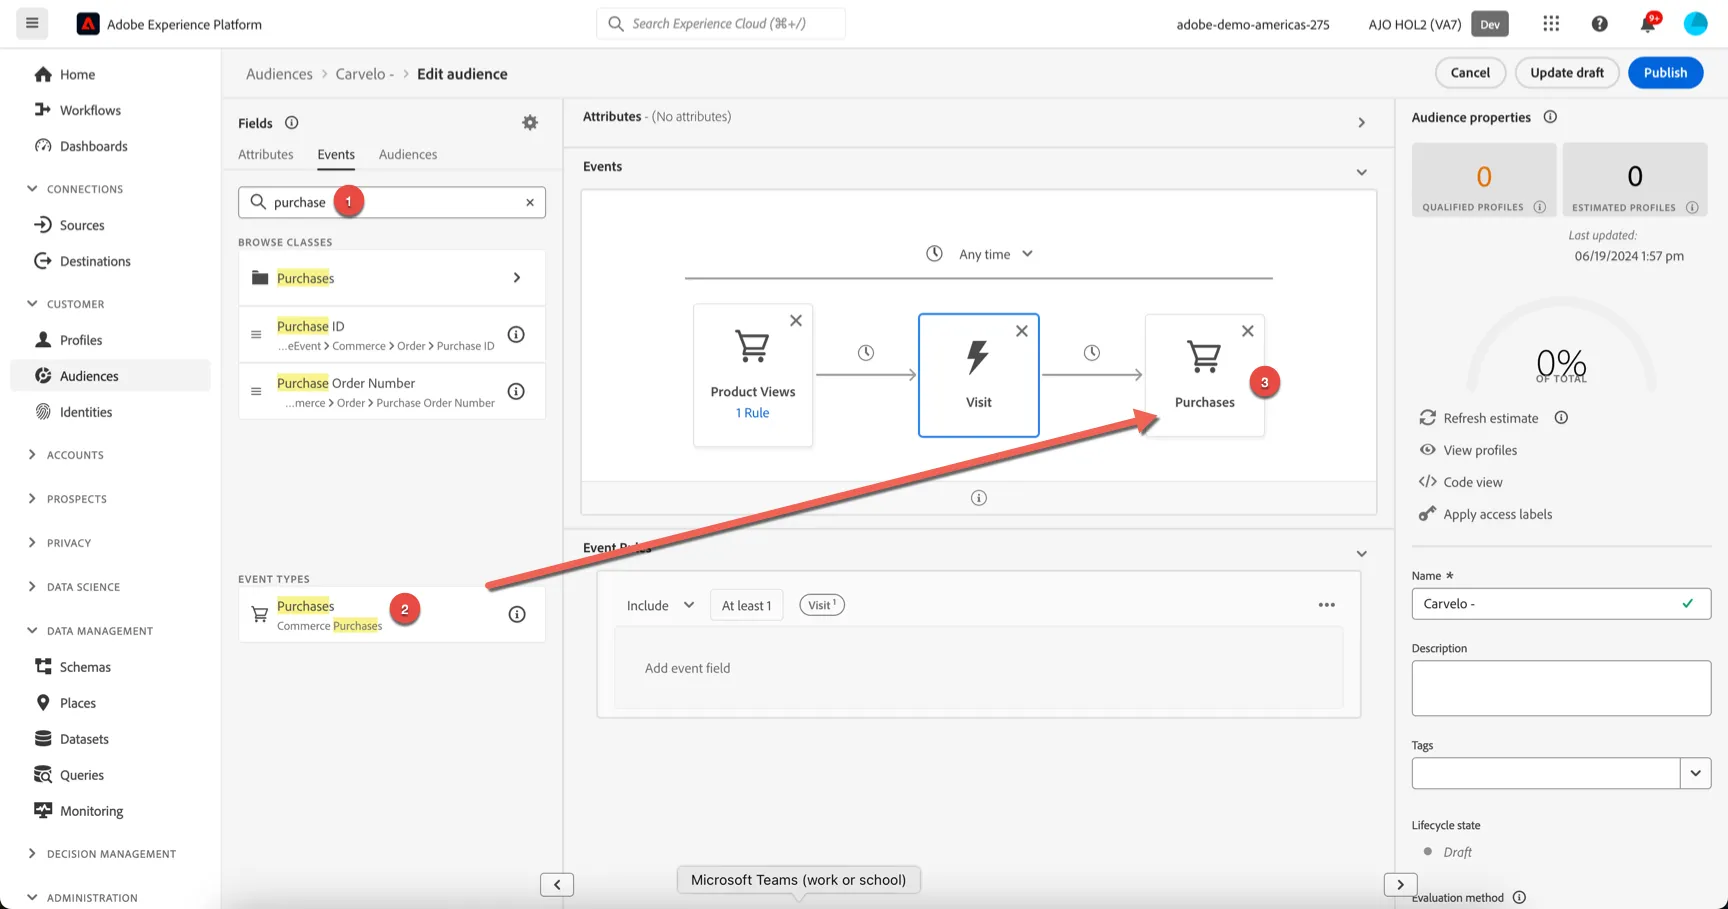Click info icon below events canvas
The image size is (1728, 909).
[x=979, y=498]
